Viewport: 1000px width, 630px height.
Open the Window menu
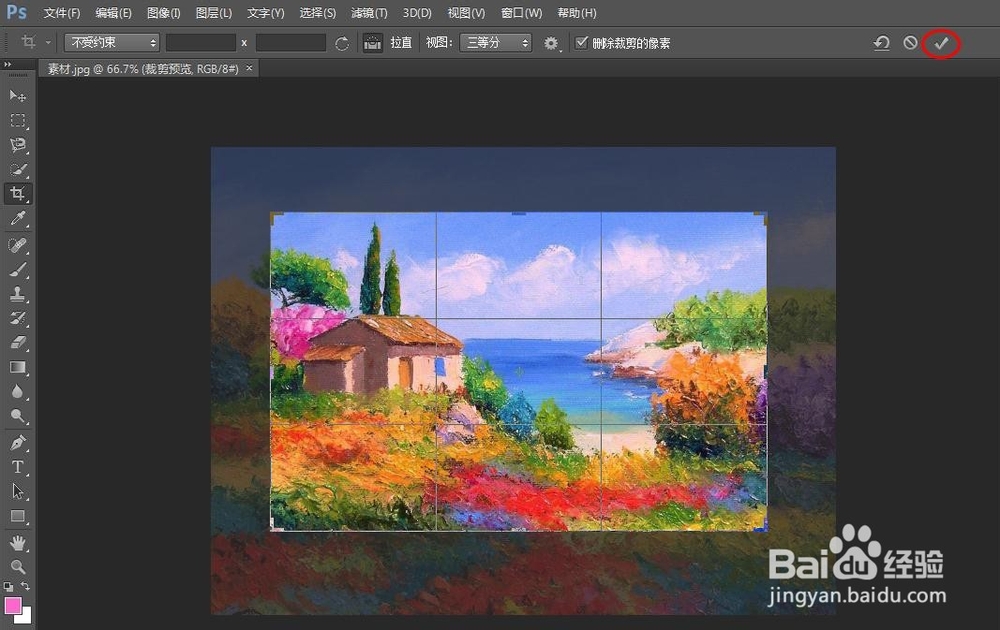point(521,13)
